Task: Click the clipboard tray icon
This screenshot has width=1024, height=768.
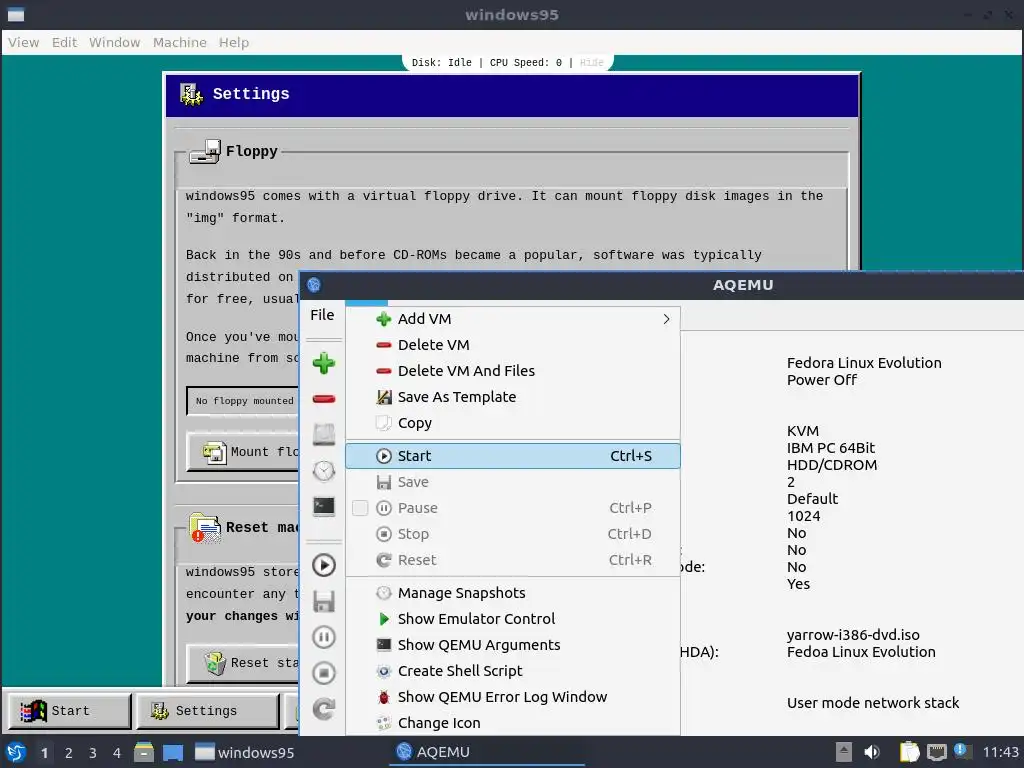Action: tap(909, 752)
